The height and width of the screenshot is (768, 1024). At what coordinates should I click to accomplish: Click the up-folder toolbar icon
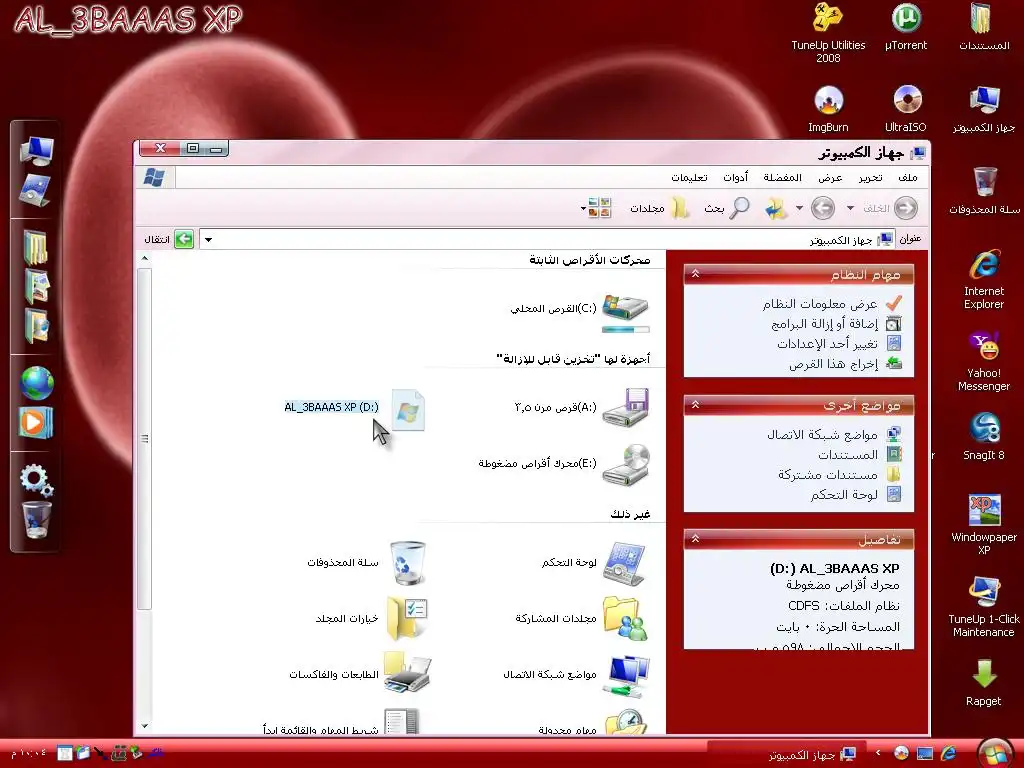tap(776, 208)
